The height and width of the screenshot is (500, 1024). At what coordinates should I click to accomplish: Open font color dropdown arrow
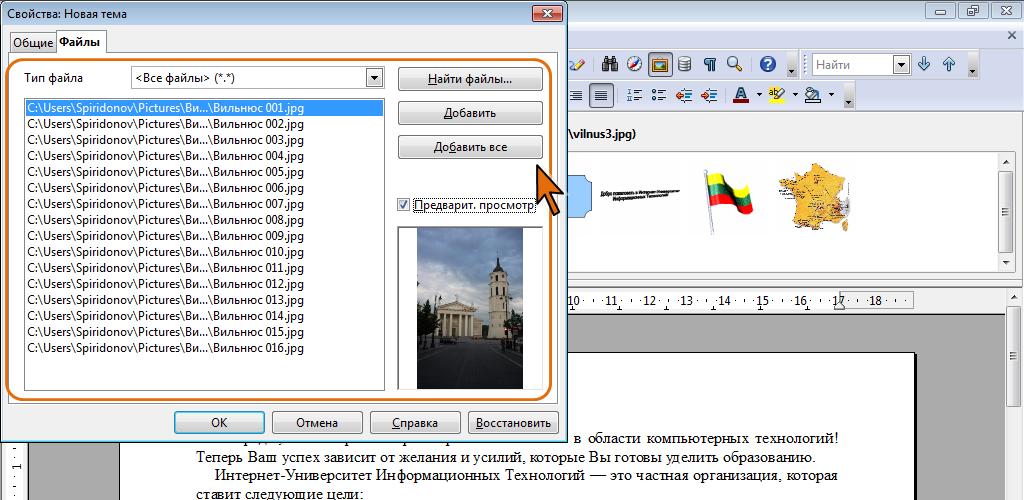[758, 96]
